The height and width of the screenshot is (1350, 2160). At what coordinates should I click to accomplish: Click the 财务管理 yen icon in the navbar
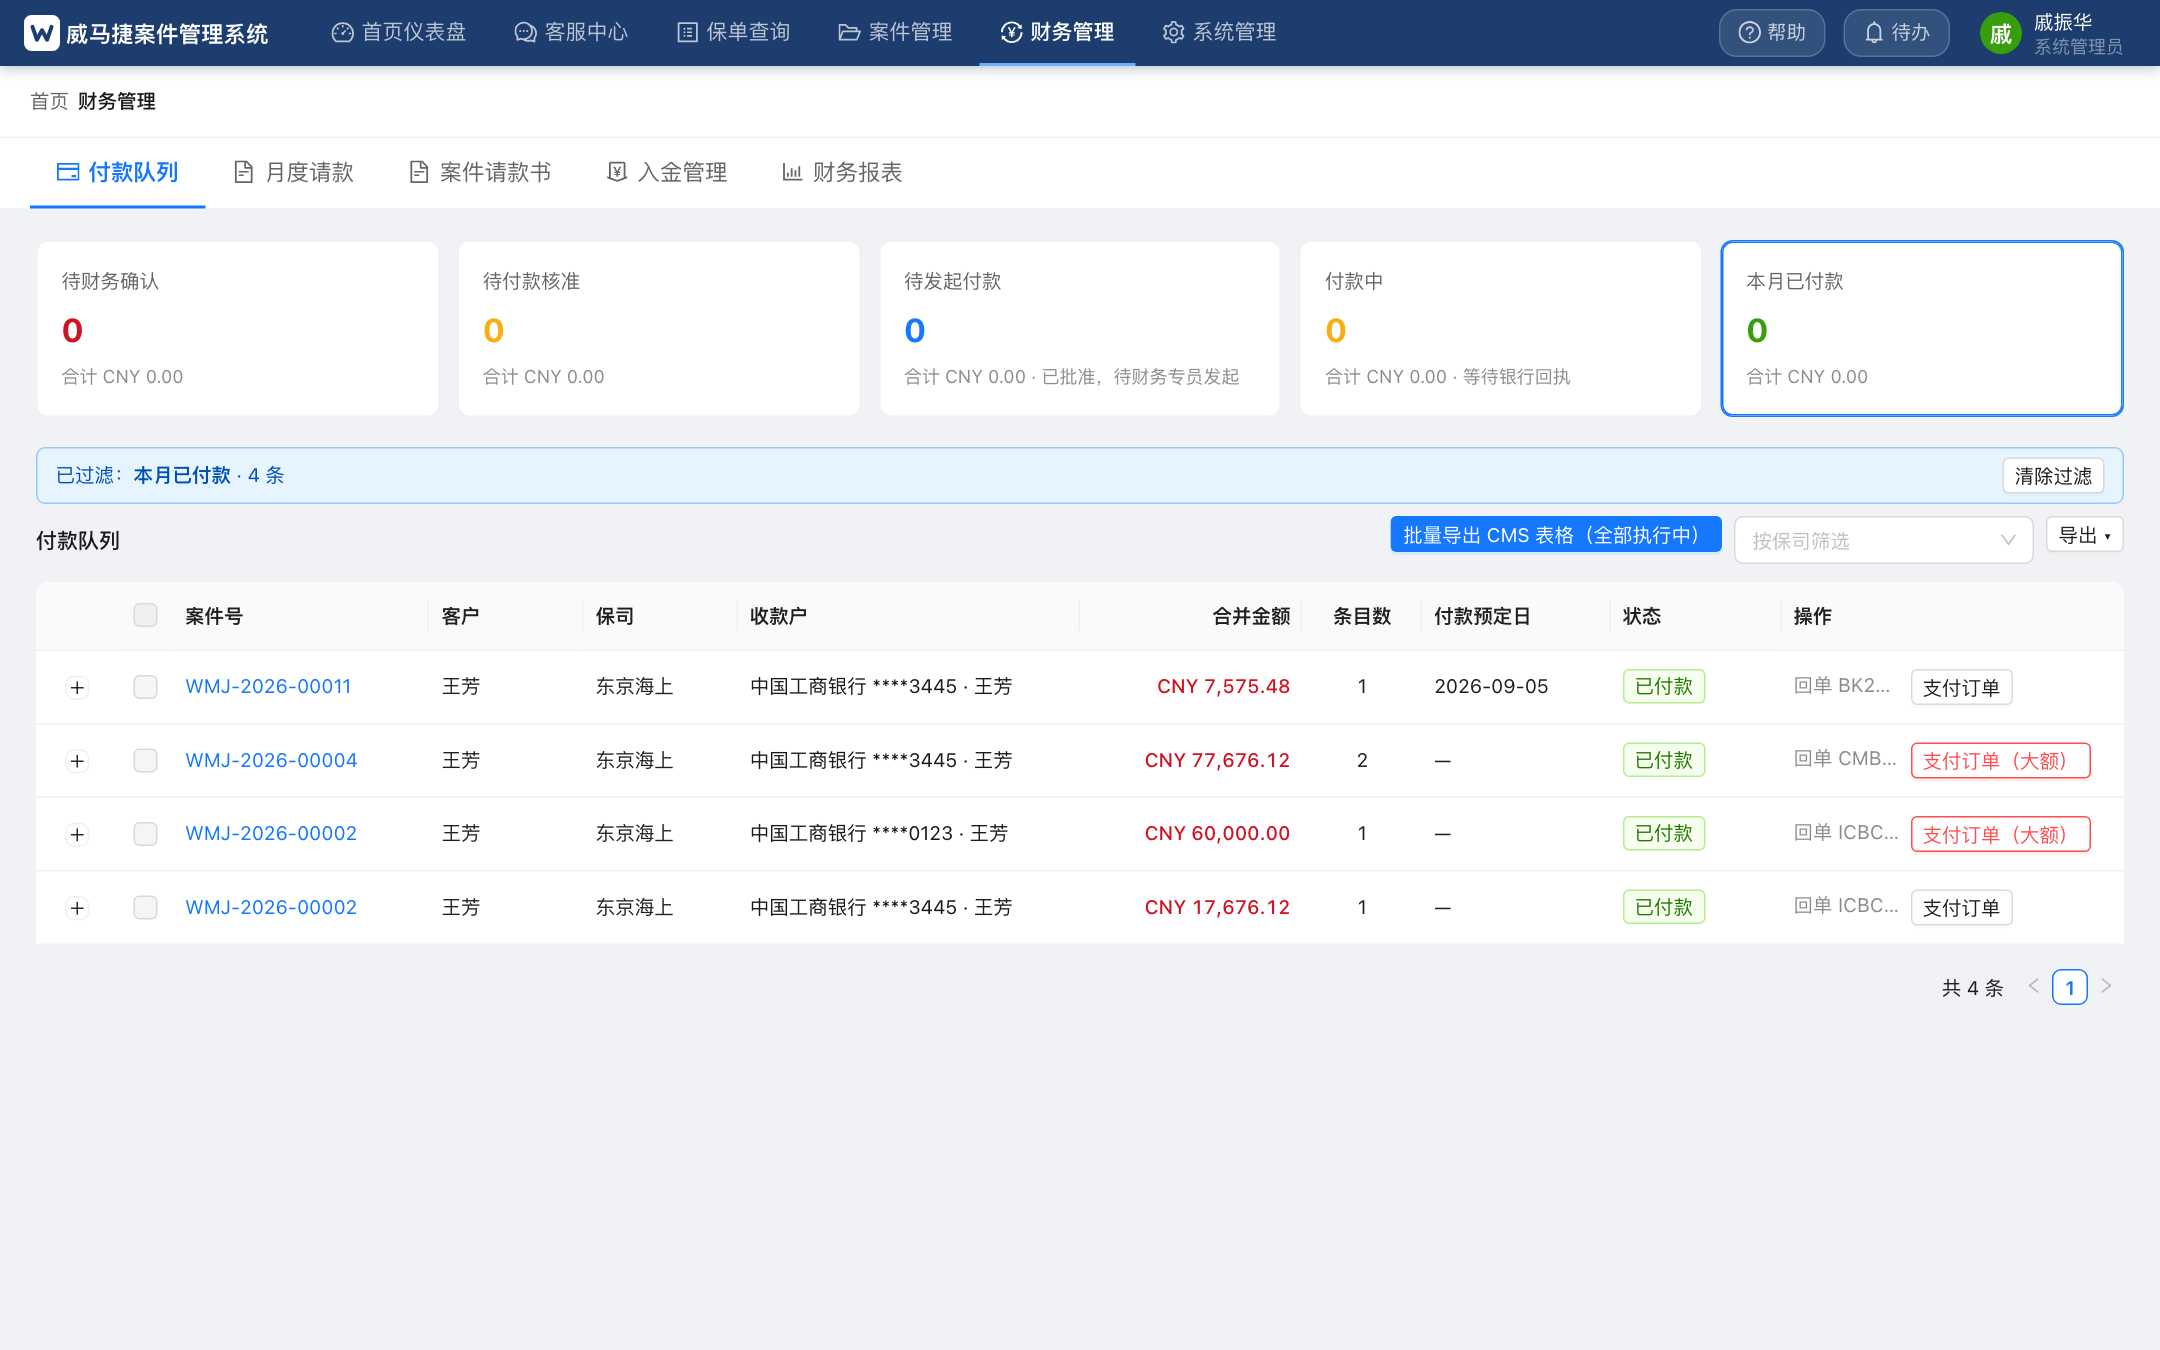click(x=1011, y=33)
